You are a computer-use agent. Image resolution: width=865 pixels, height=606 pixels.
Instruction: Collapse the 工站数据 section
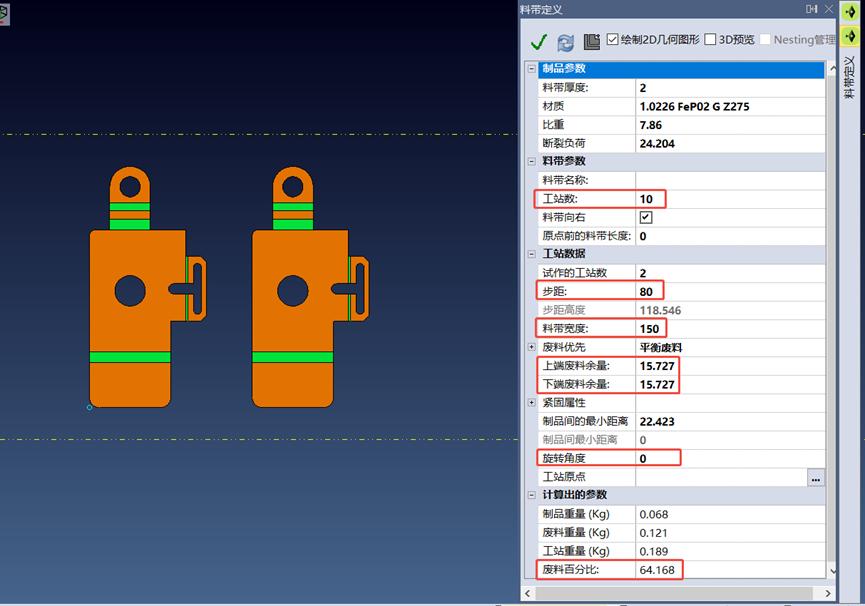click(x=532, y=254)
